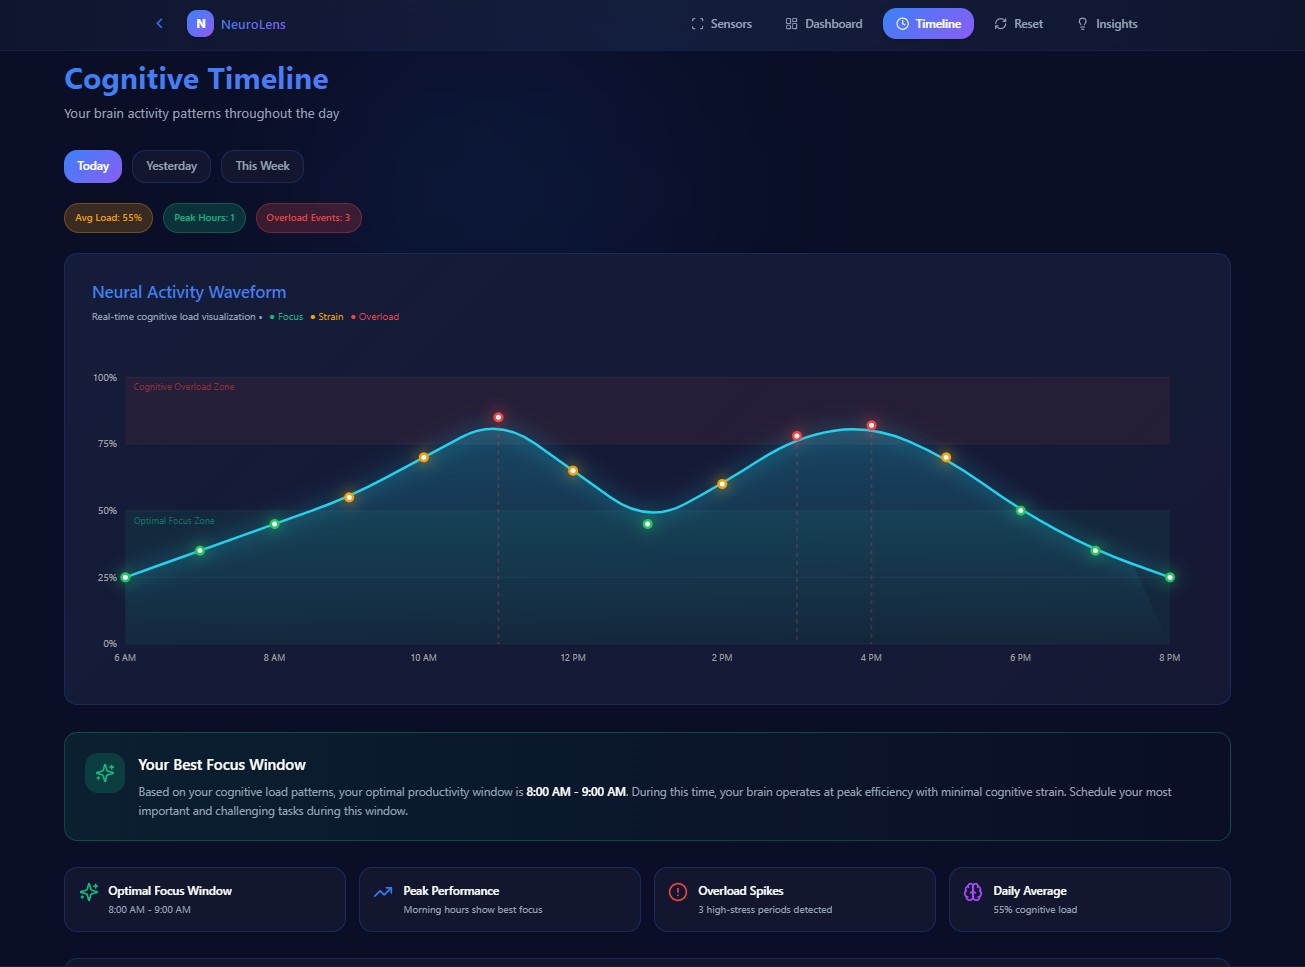Click the orange strain point at 2 PM
This screenshot has width=1305, height=967.
pos(722,484)
